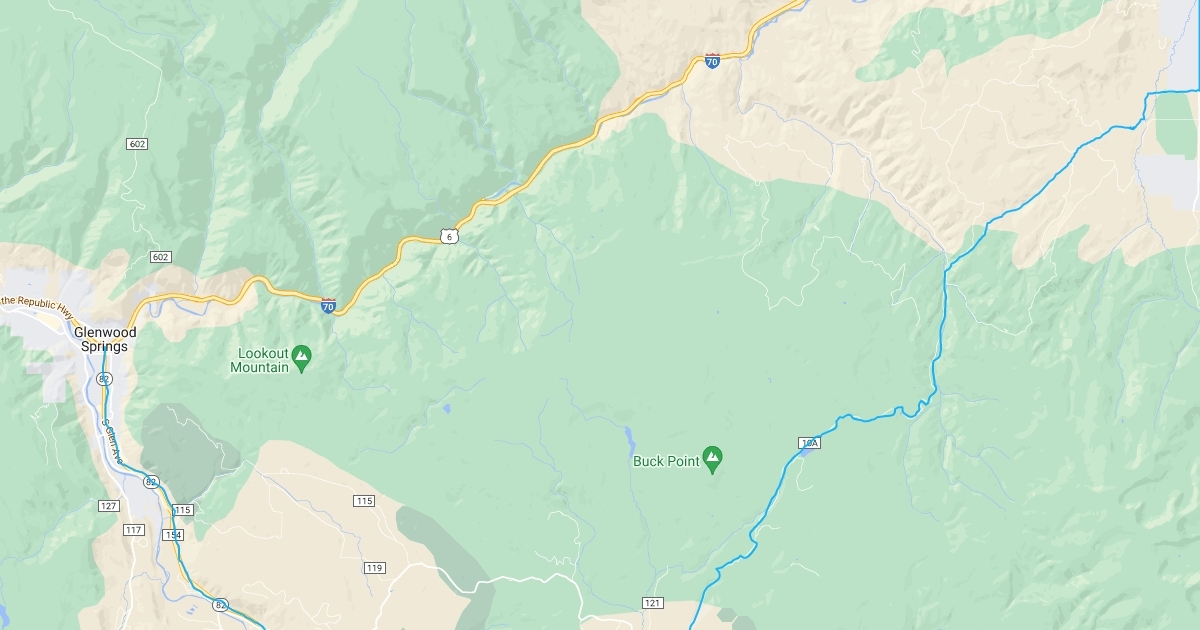This screenshot has width=1200, height=630.
Task: Click the route 121 road shield
Action: click(x=653, y=603)
